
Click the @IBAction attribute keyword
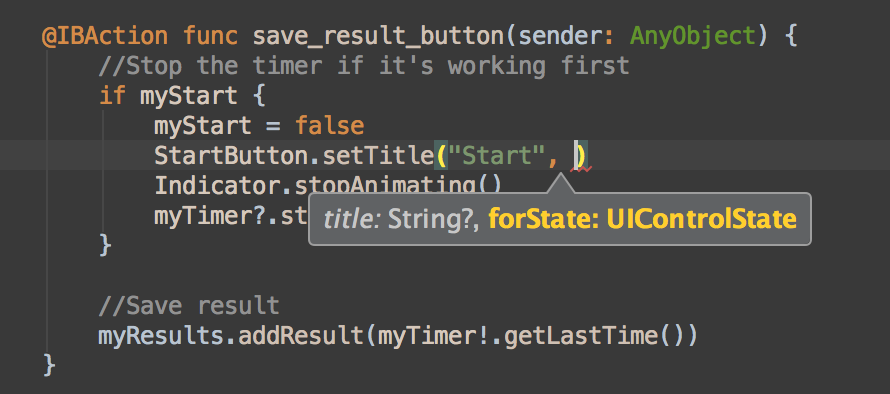pyautogui.click(x=105, y=36)
